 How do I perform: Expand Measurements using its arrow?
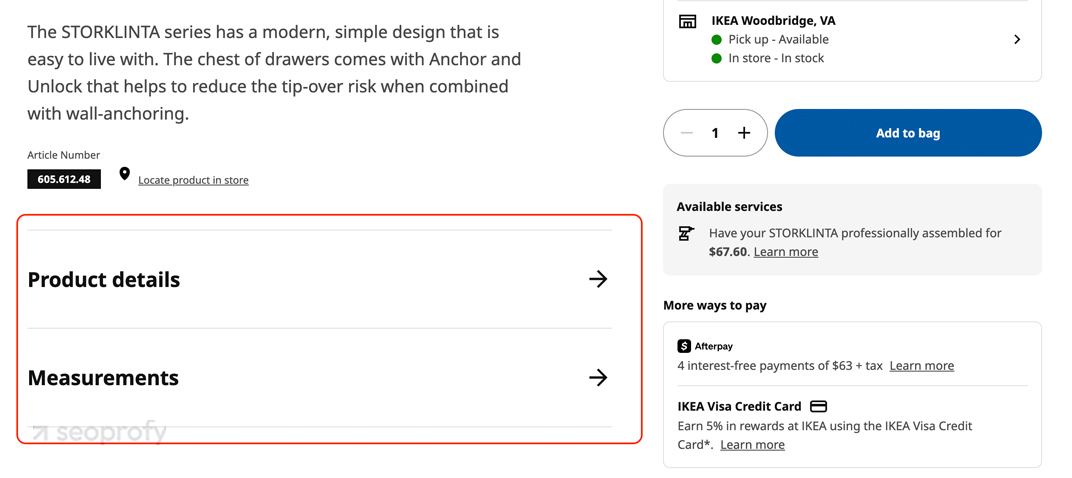(598, 377)
